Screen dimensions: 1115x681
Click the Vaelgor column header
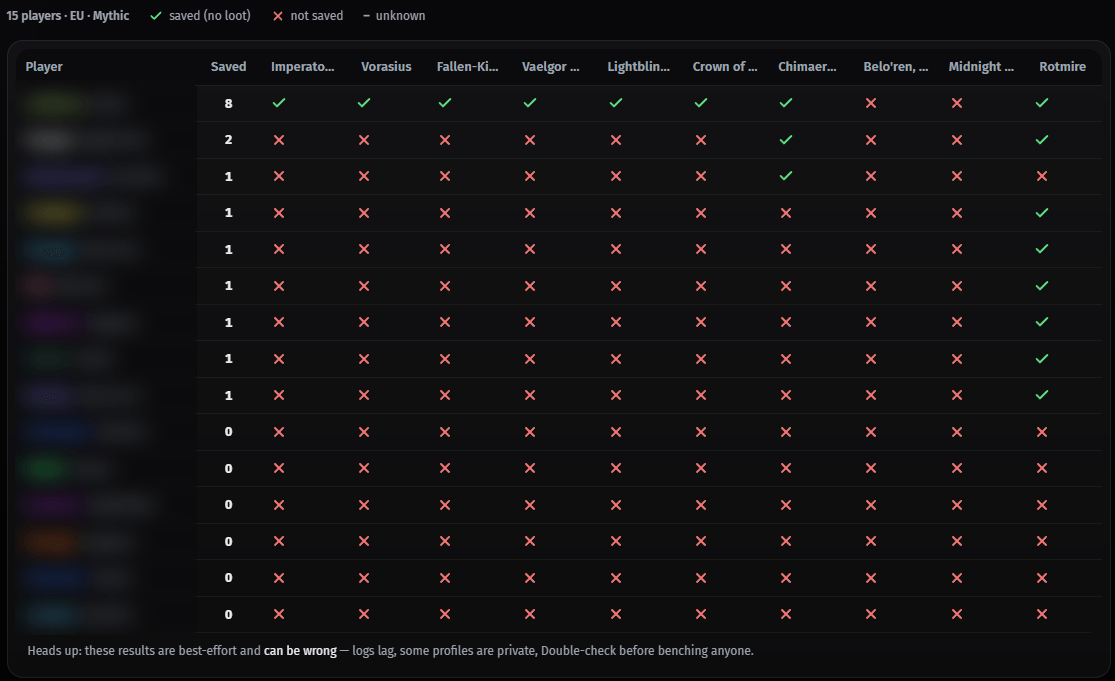[550, 67]
